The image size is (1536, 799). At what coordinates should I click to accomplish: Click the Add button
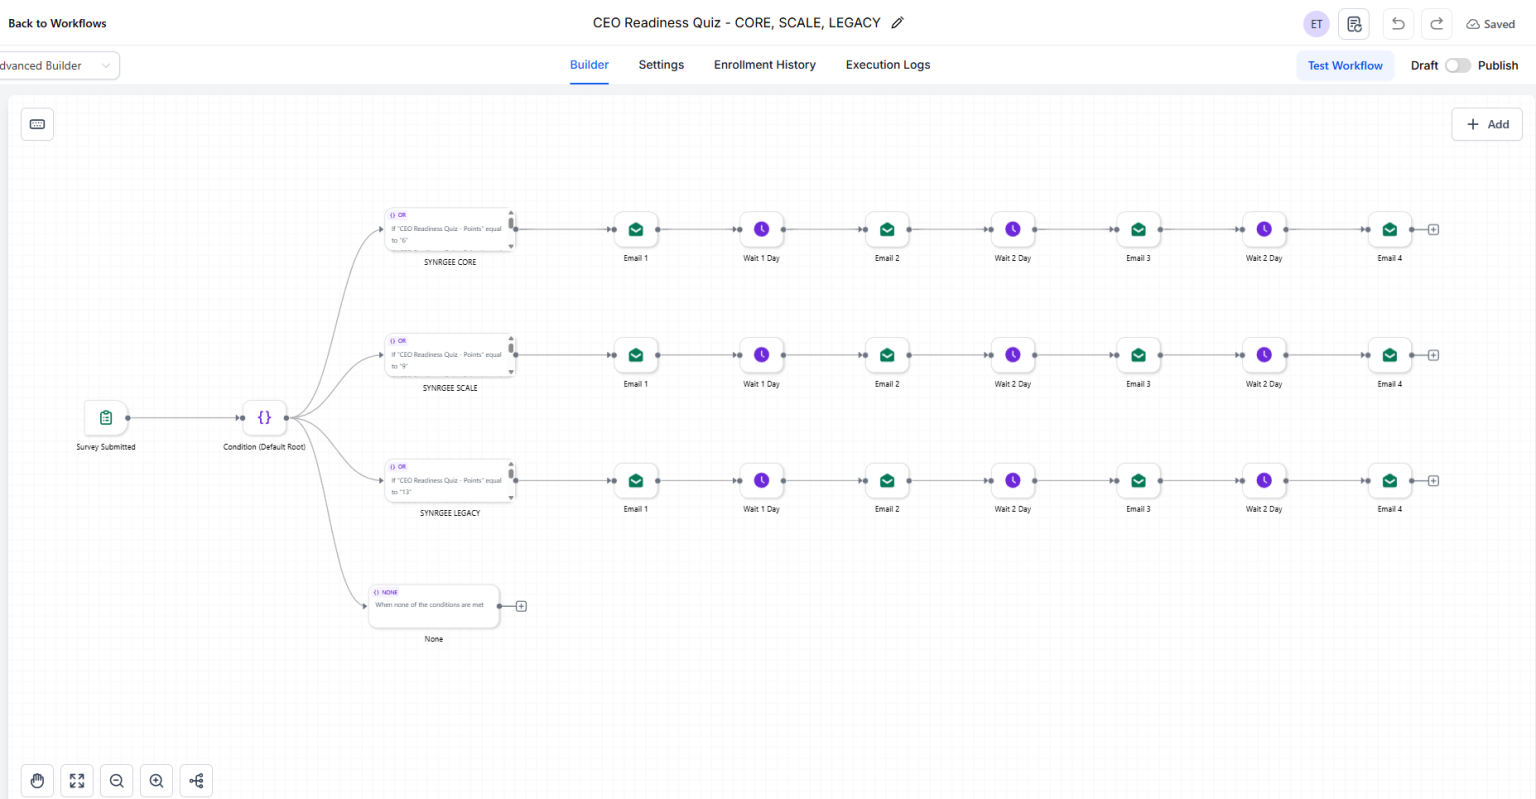(1487, 125)
